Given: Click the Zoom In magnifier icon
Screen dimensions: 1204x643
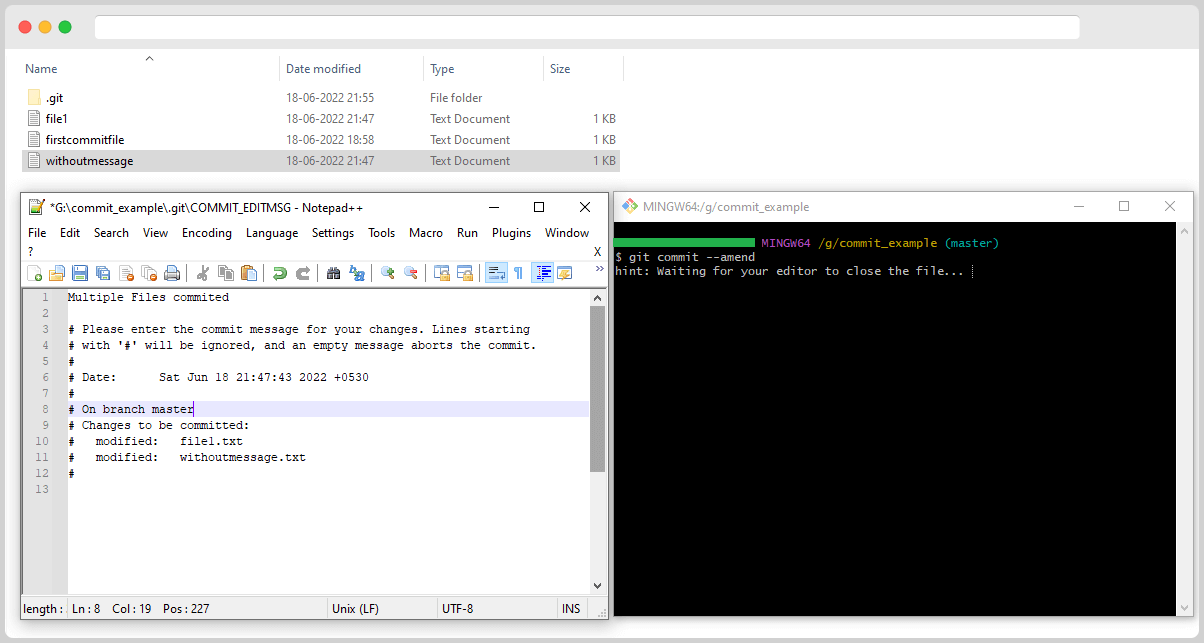Looking at the screenshot, I should [388, 273].
